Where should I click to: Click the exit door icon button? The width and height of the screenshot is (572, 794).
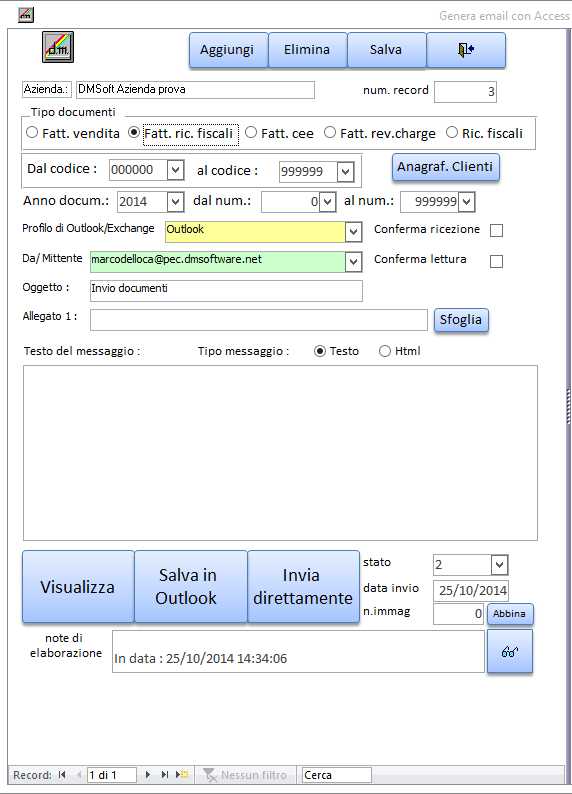tap(466, 50)
